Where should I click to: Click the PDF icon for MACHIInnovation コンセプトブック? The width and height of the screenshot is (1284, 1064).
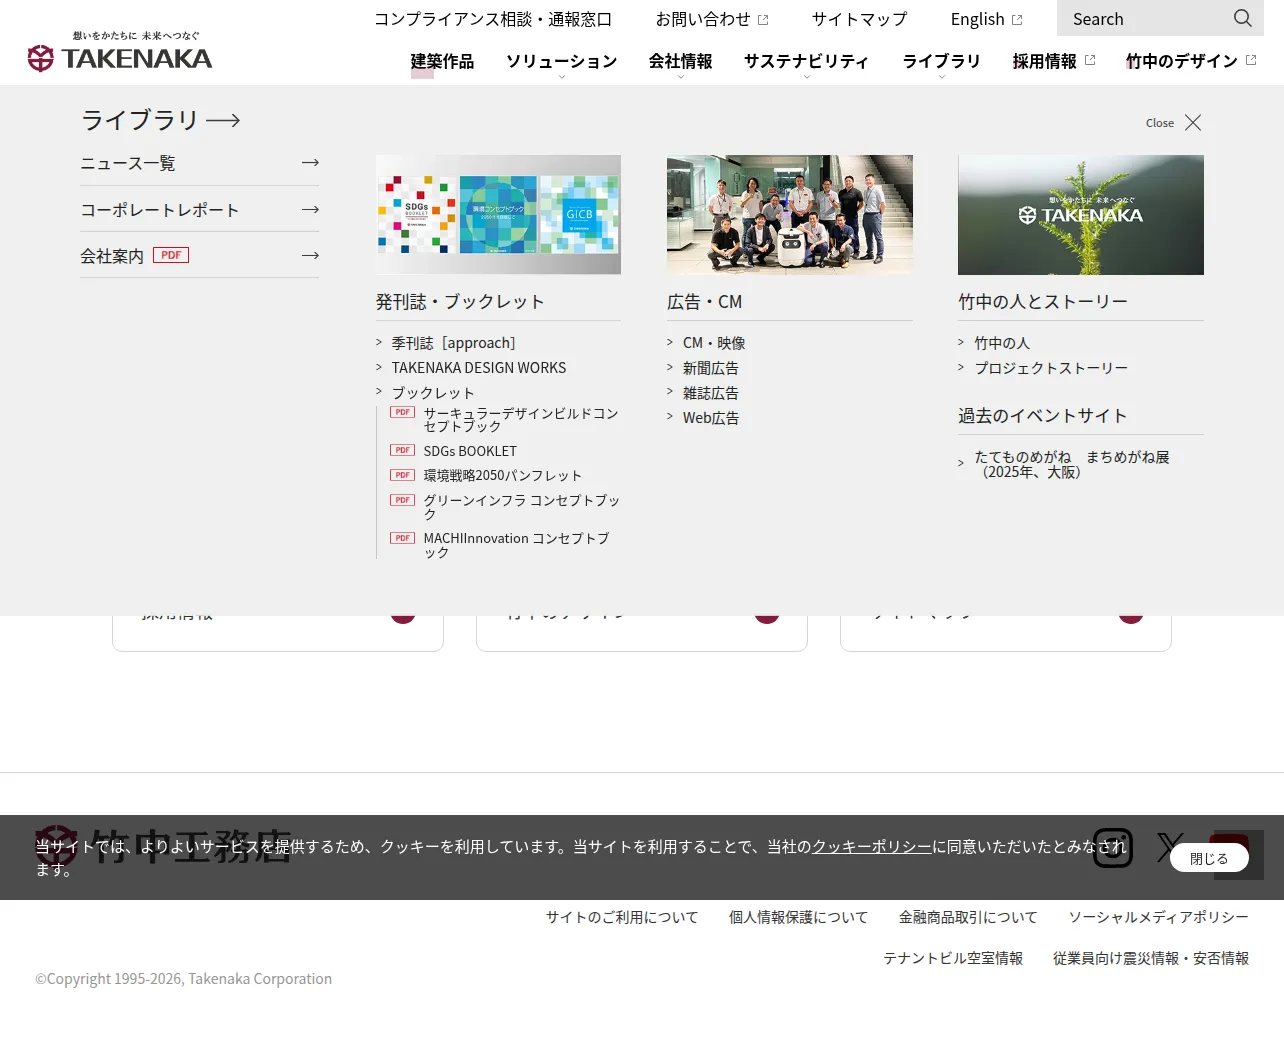click(402, 538)
